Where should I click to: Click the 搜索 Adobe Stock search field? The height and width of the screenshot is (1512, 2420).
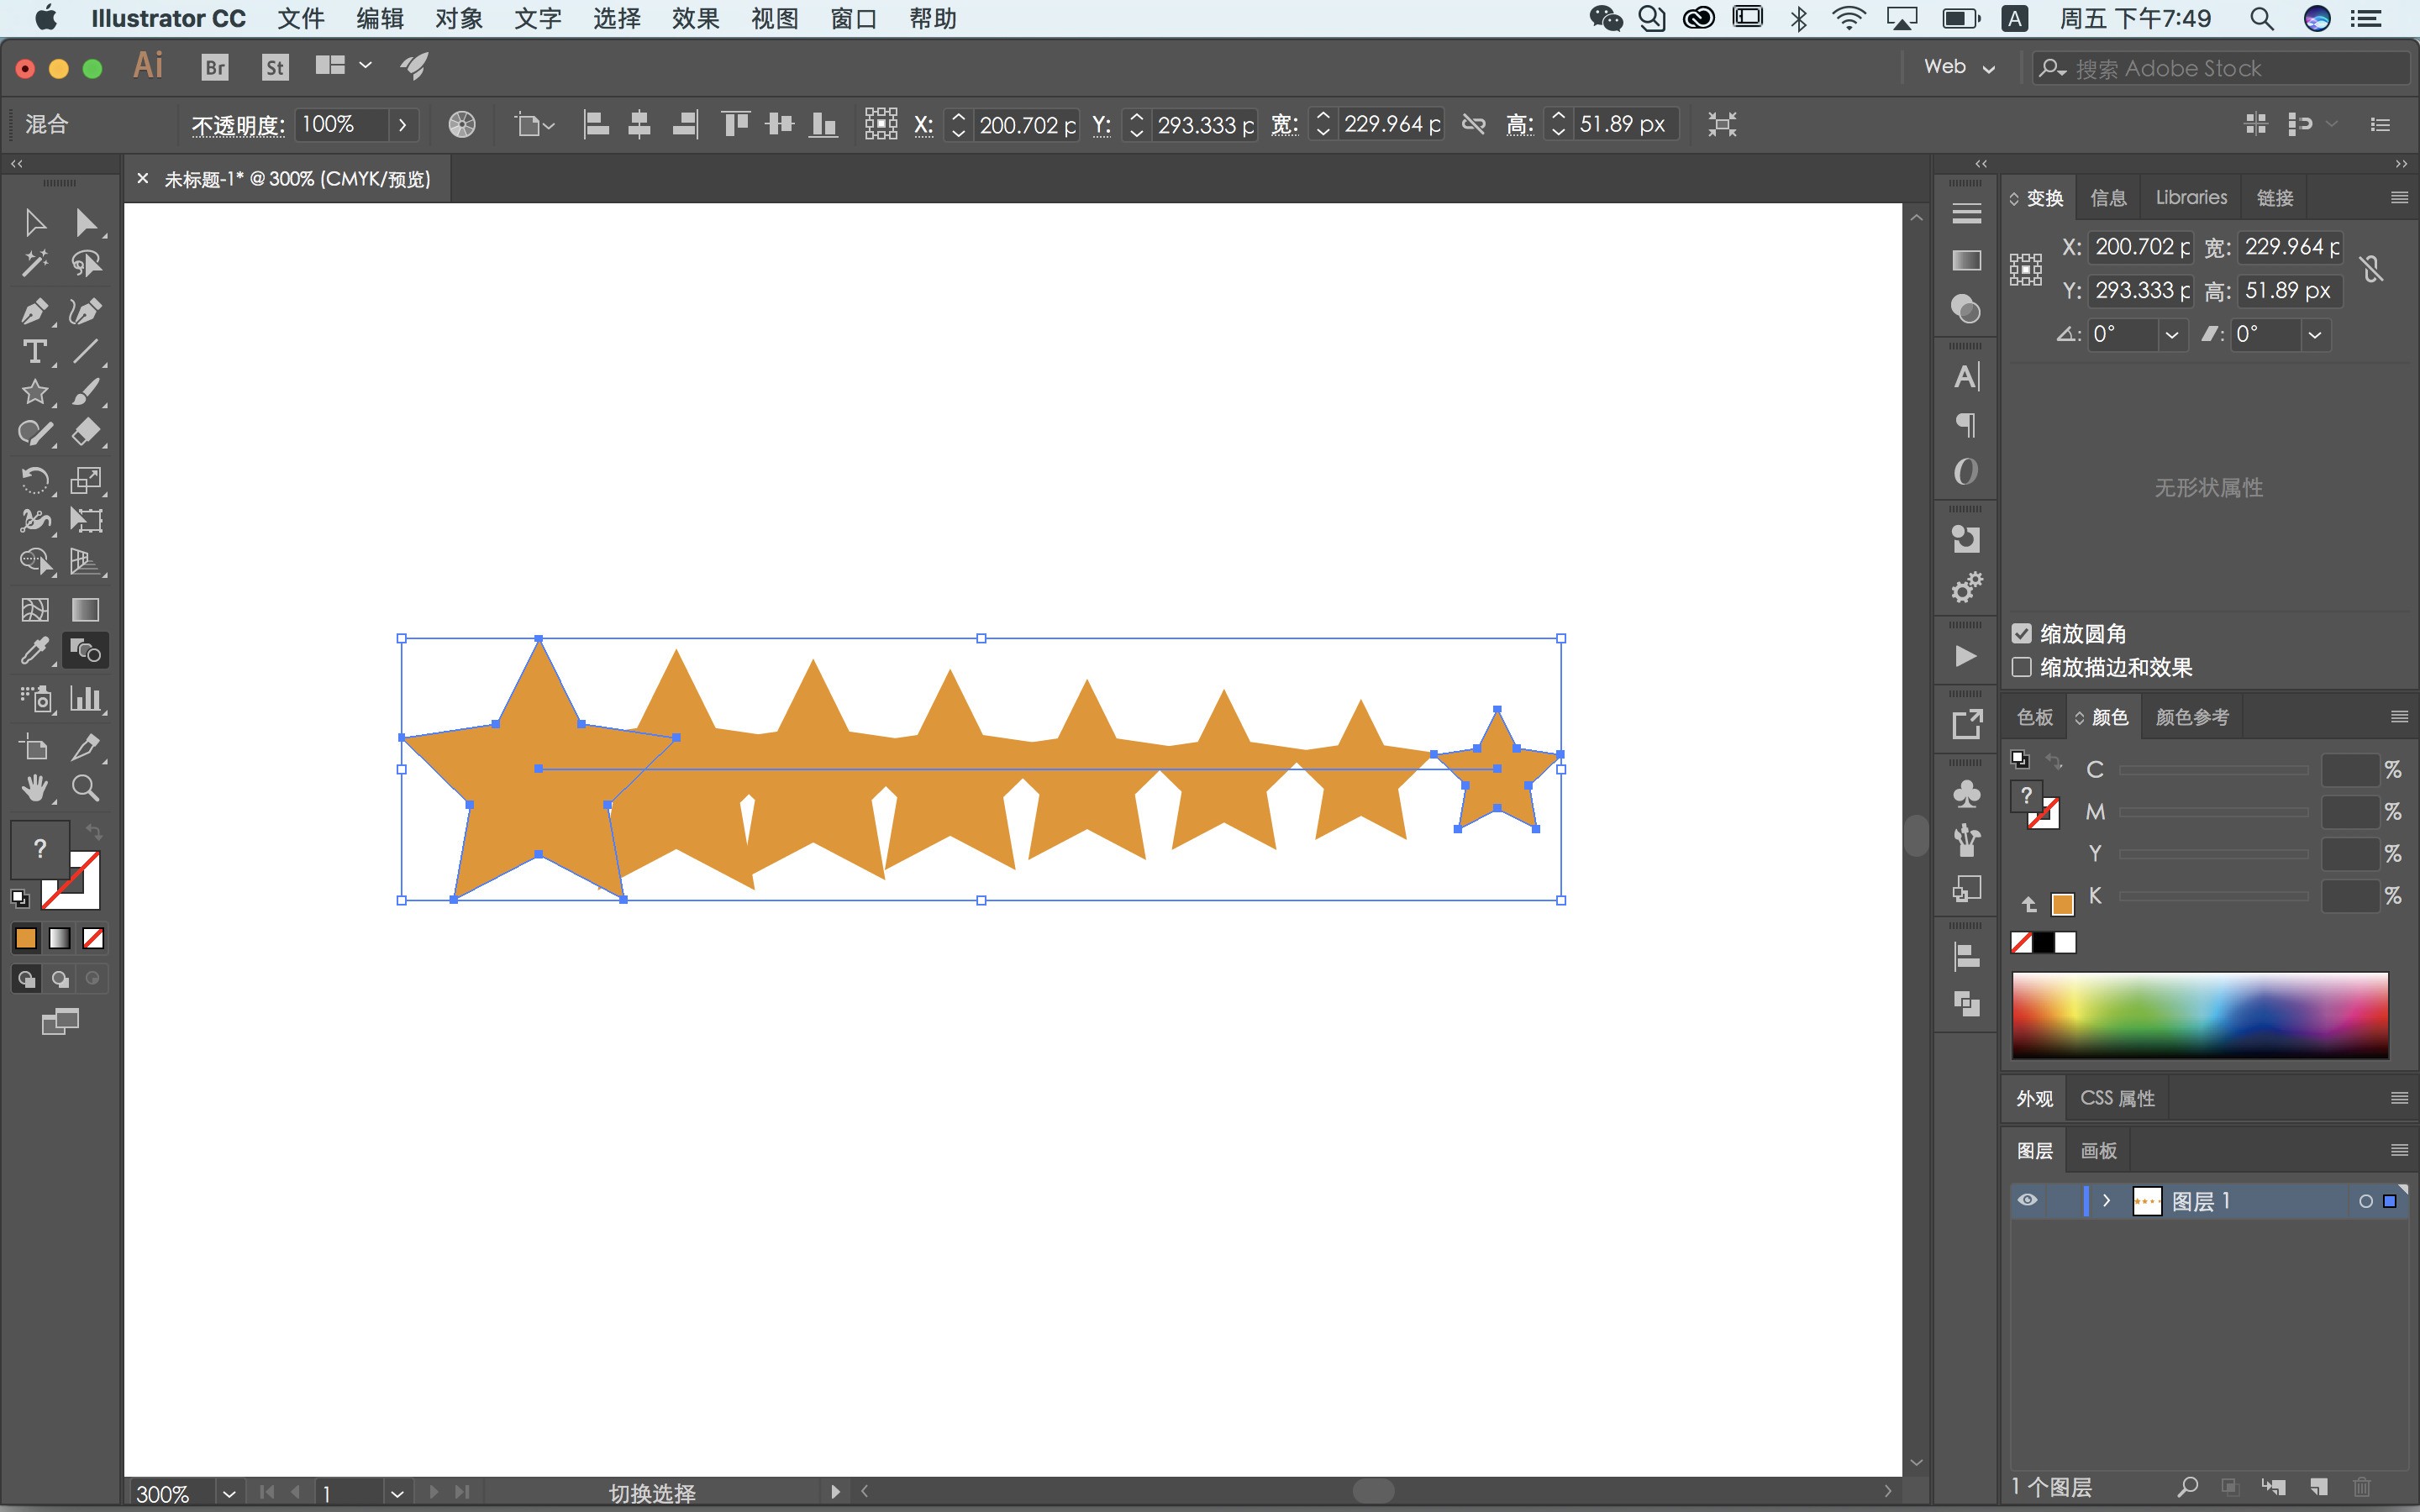(x=2220, y=68)
